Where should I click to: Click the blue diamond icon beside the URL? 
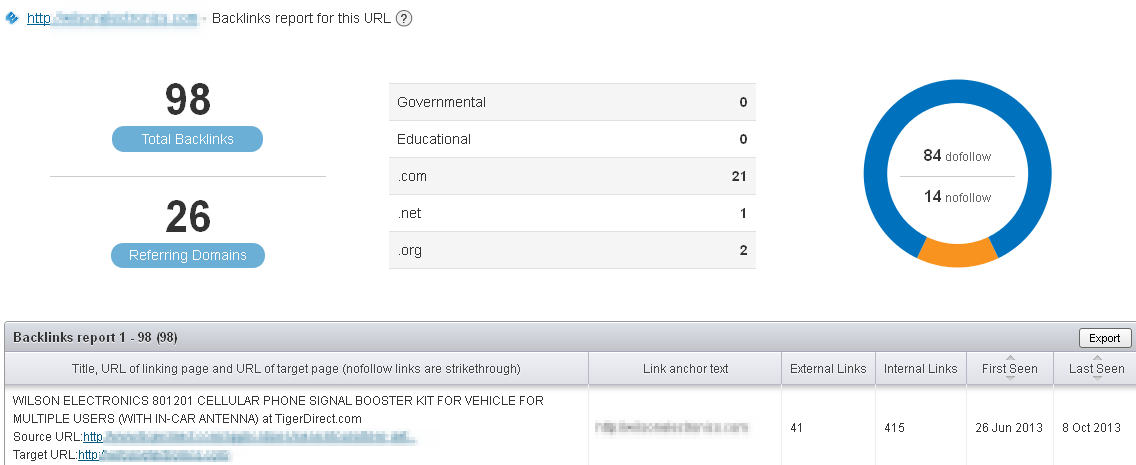(12, 18)
